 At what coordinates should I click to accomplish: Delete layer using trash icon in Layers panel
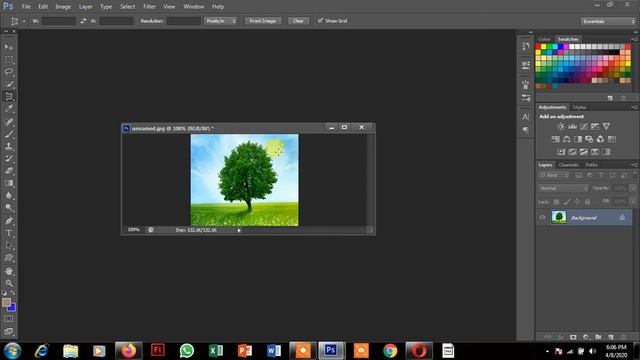pyautogui.click(x=623, y=337)
